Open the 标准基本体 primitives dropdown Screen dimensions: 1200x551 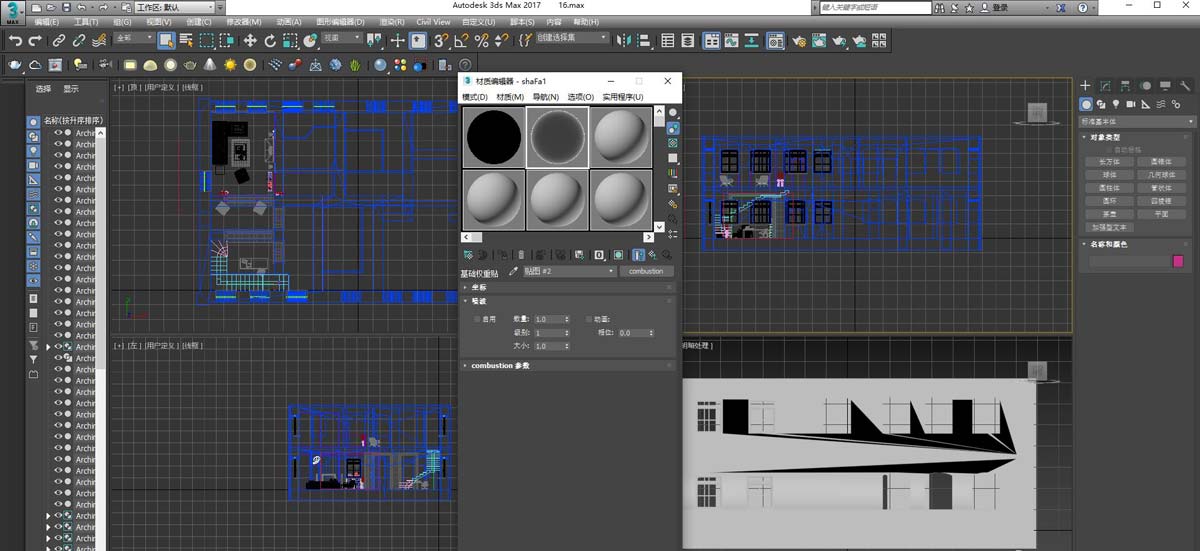coord(1138,121)
